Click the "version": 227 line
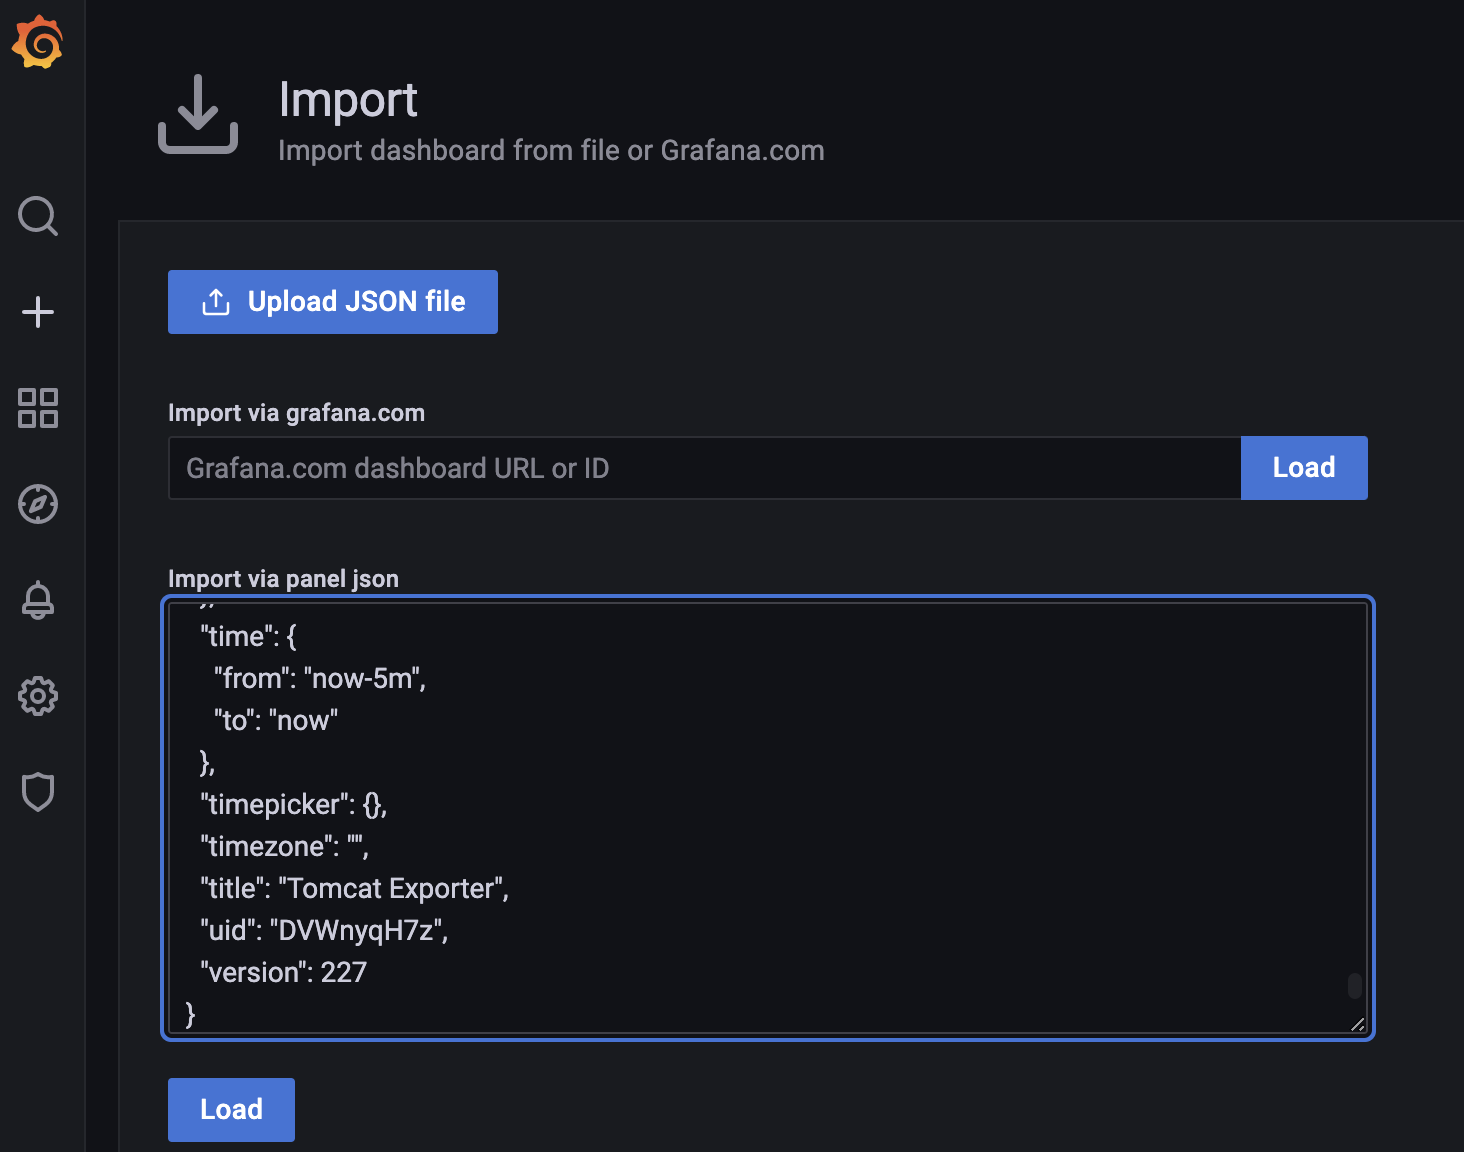 pyautogui.click(x=284, y=972)
